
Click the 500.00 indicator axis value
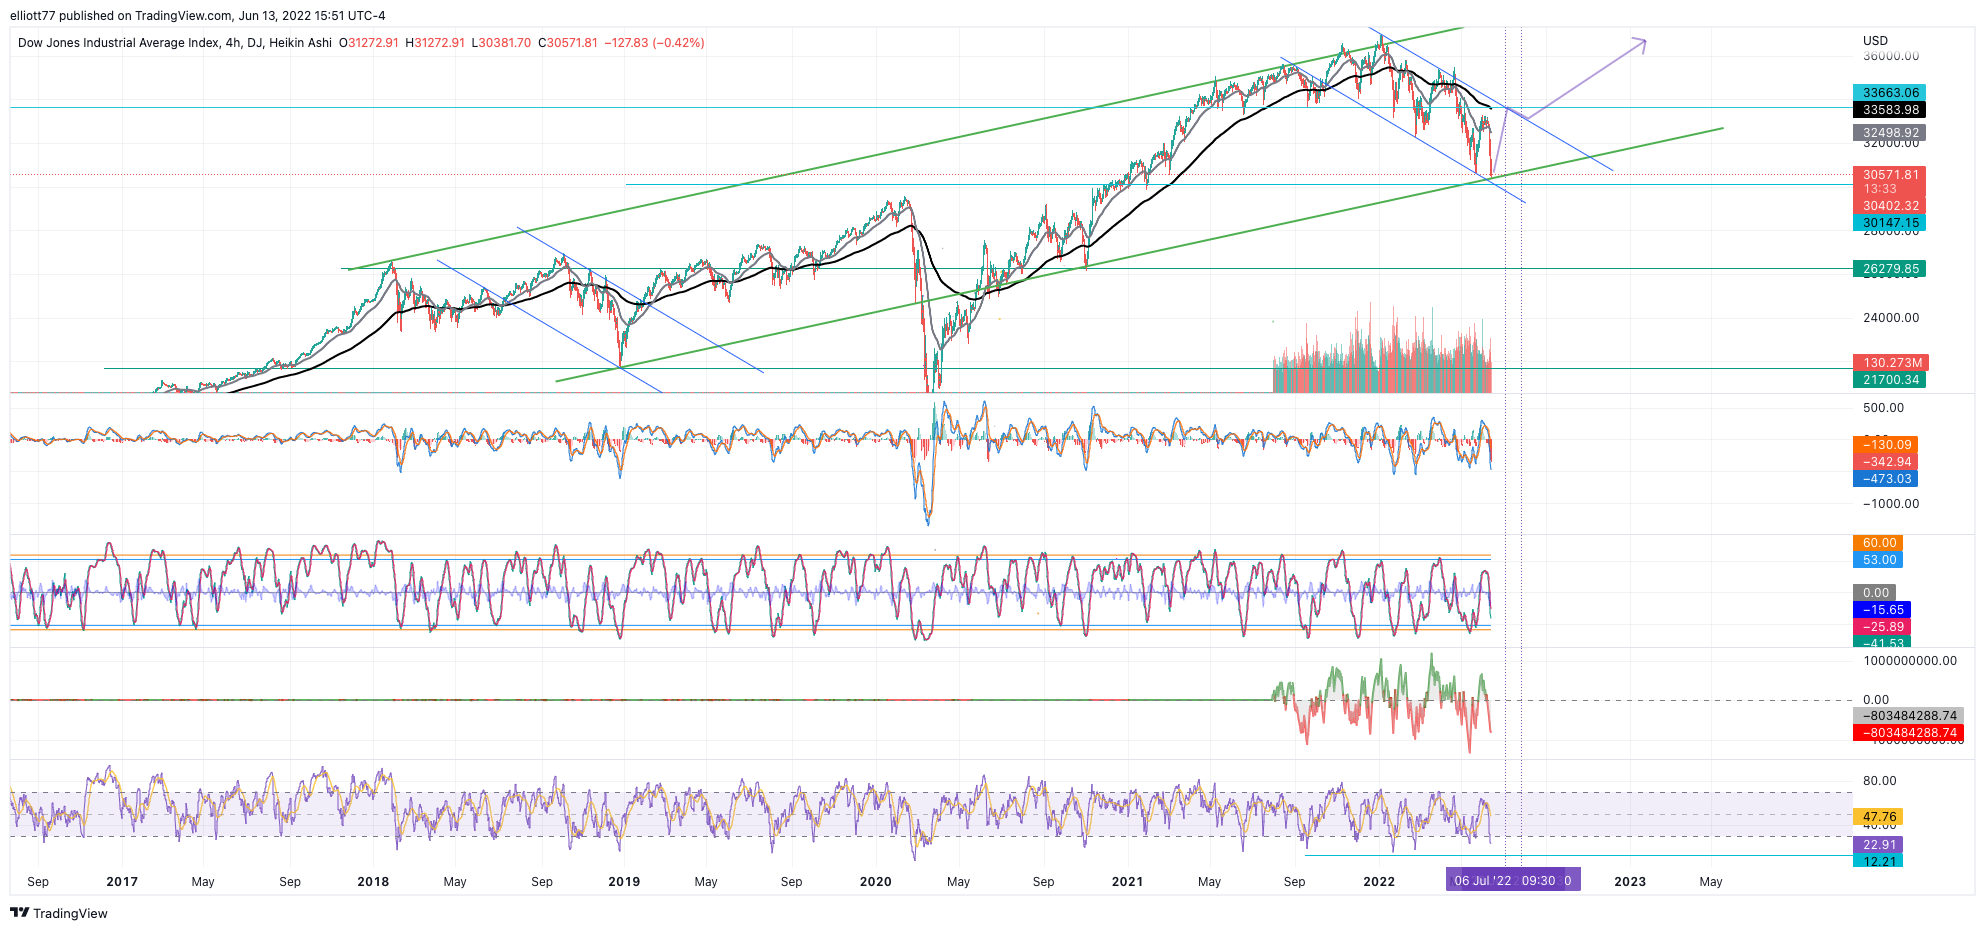coord(1884,408)
